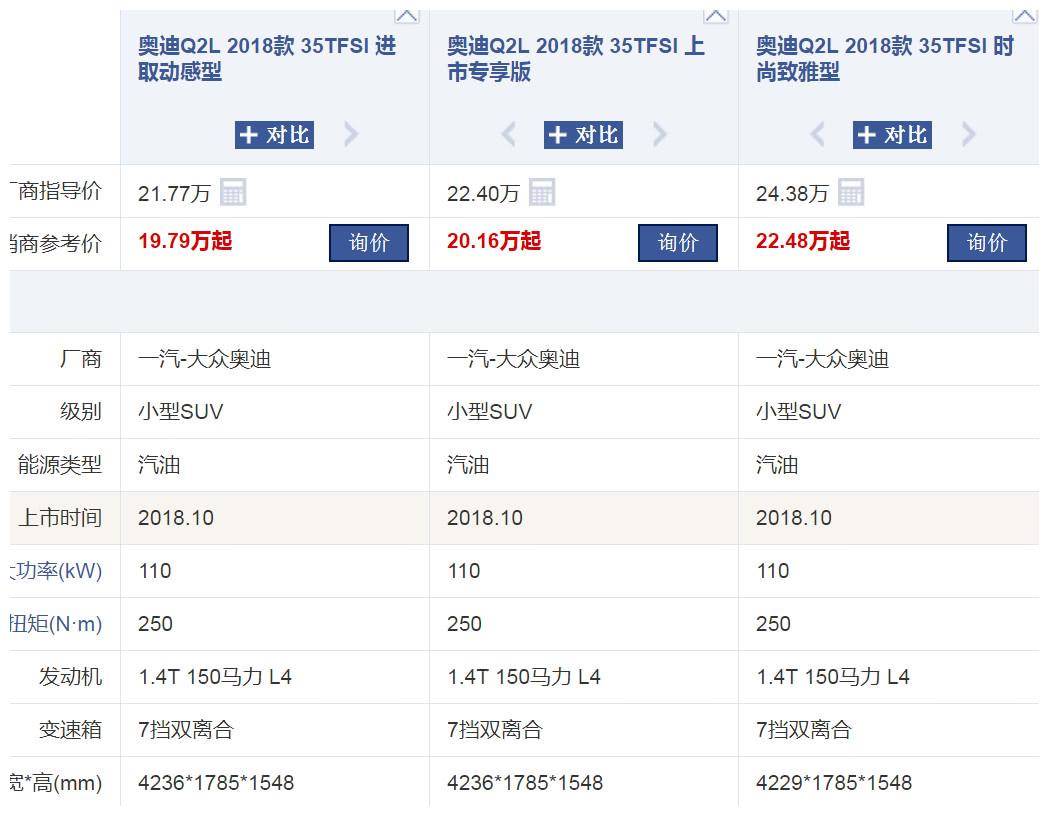Image resolution: width=1049 pixels, height=816 pixels.
Task: Click the 19.79万起 dealer price
Action: pos(185,241)
